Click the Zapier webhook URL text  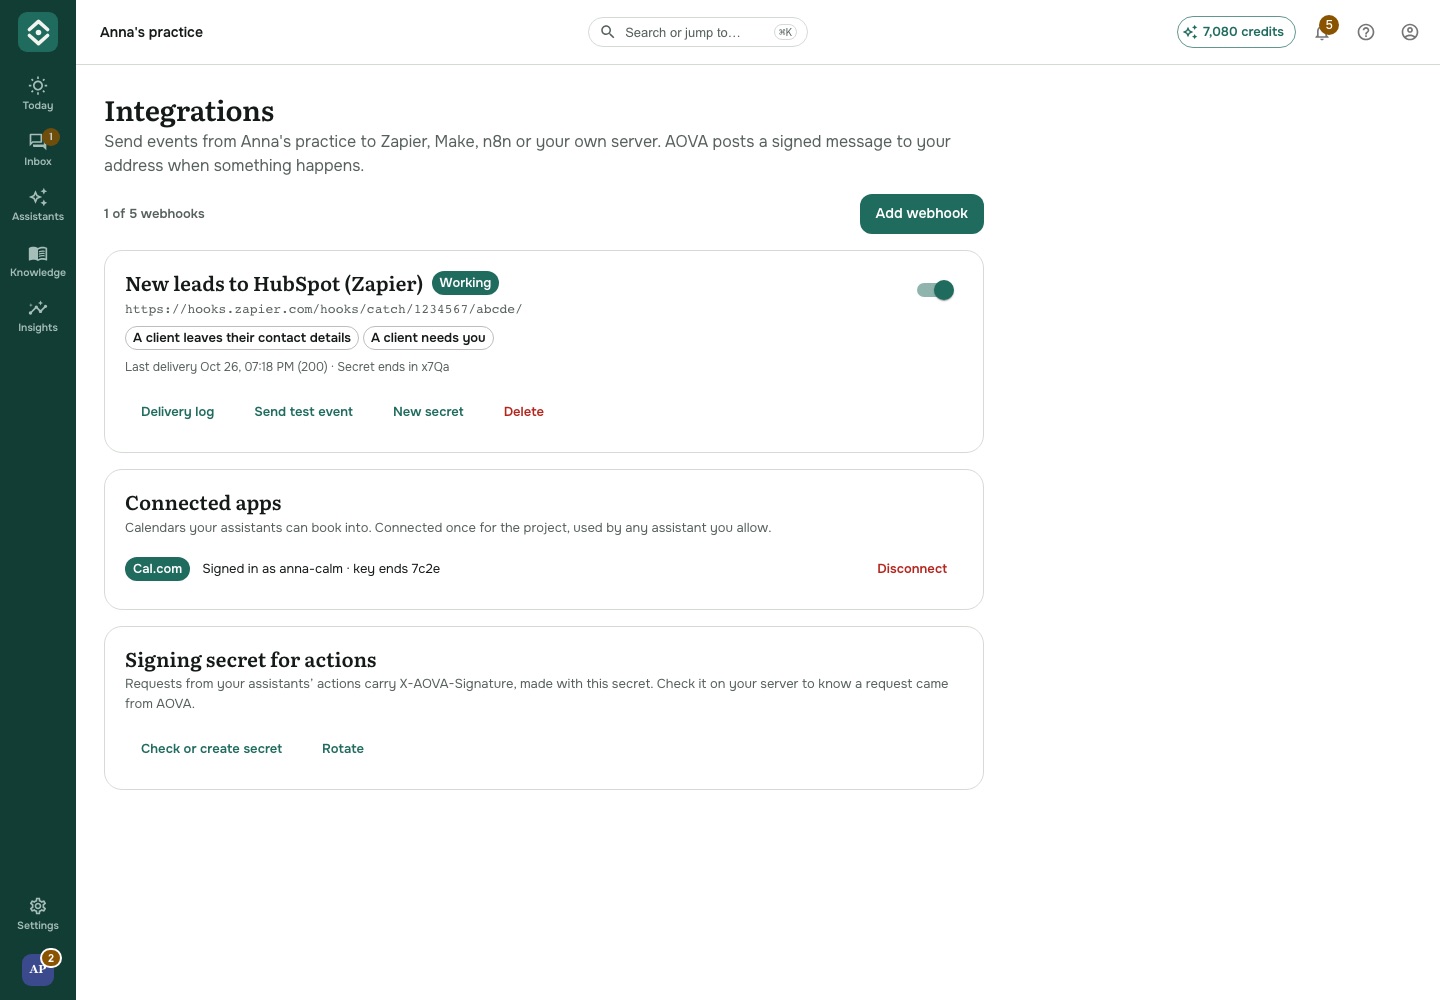point(324,309)
